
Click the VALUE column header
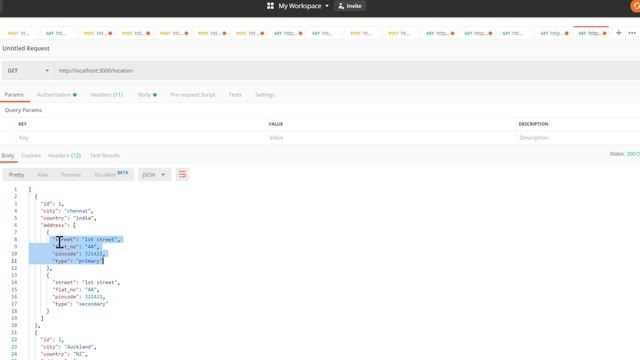[276, 124]
